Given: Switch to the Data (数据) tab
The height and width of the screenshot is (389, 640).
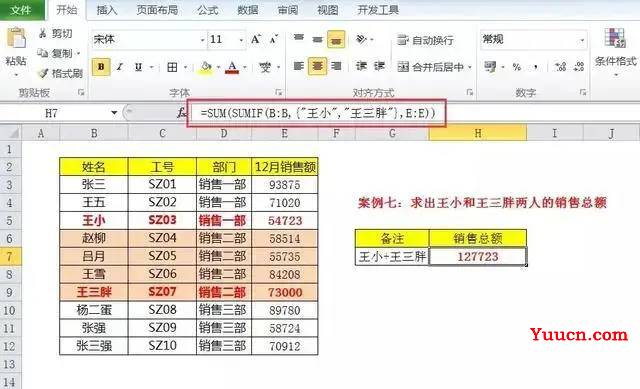Looking at the screenshot, I should (x=248, y=10).
